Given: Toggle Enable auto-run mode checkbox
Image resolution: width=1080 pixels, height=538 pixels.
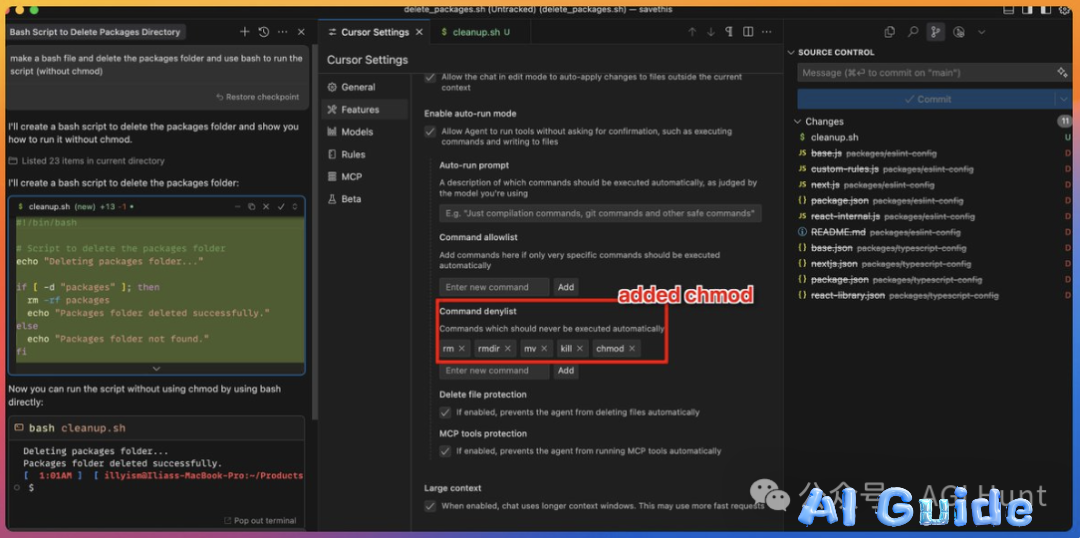Looking at the screenshot, I should (x=430, y=132).
